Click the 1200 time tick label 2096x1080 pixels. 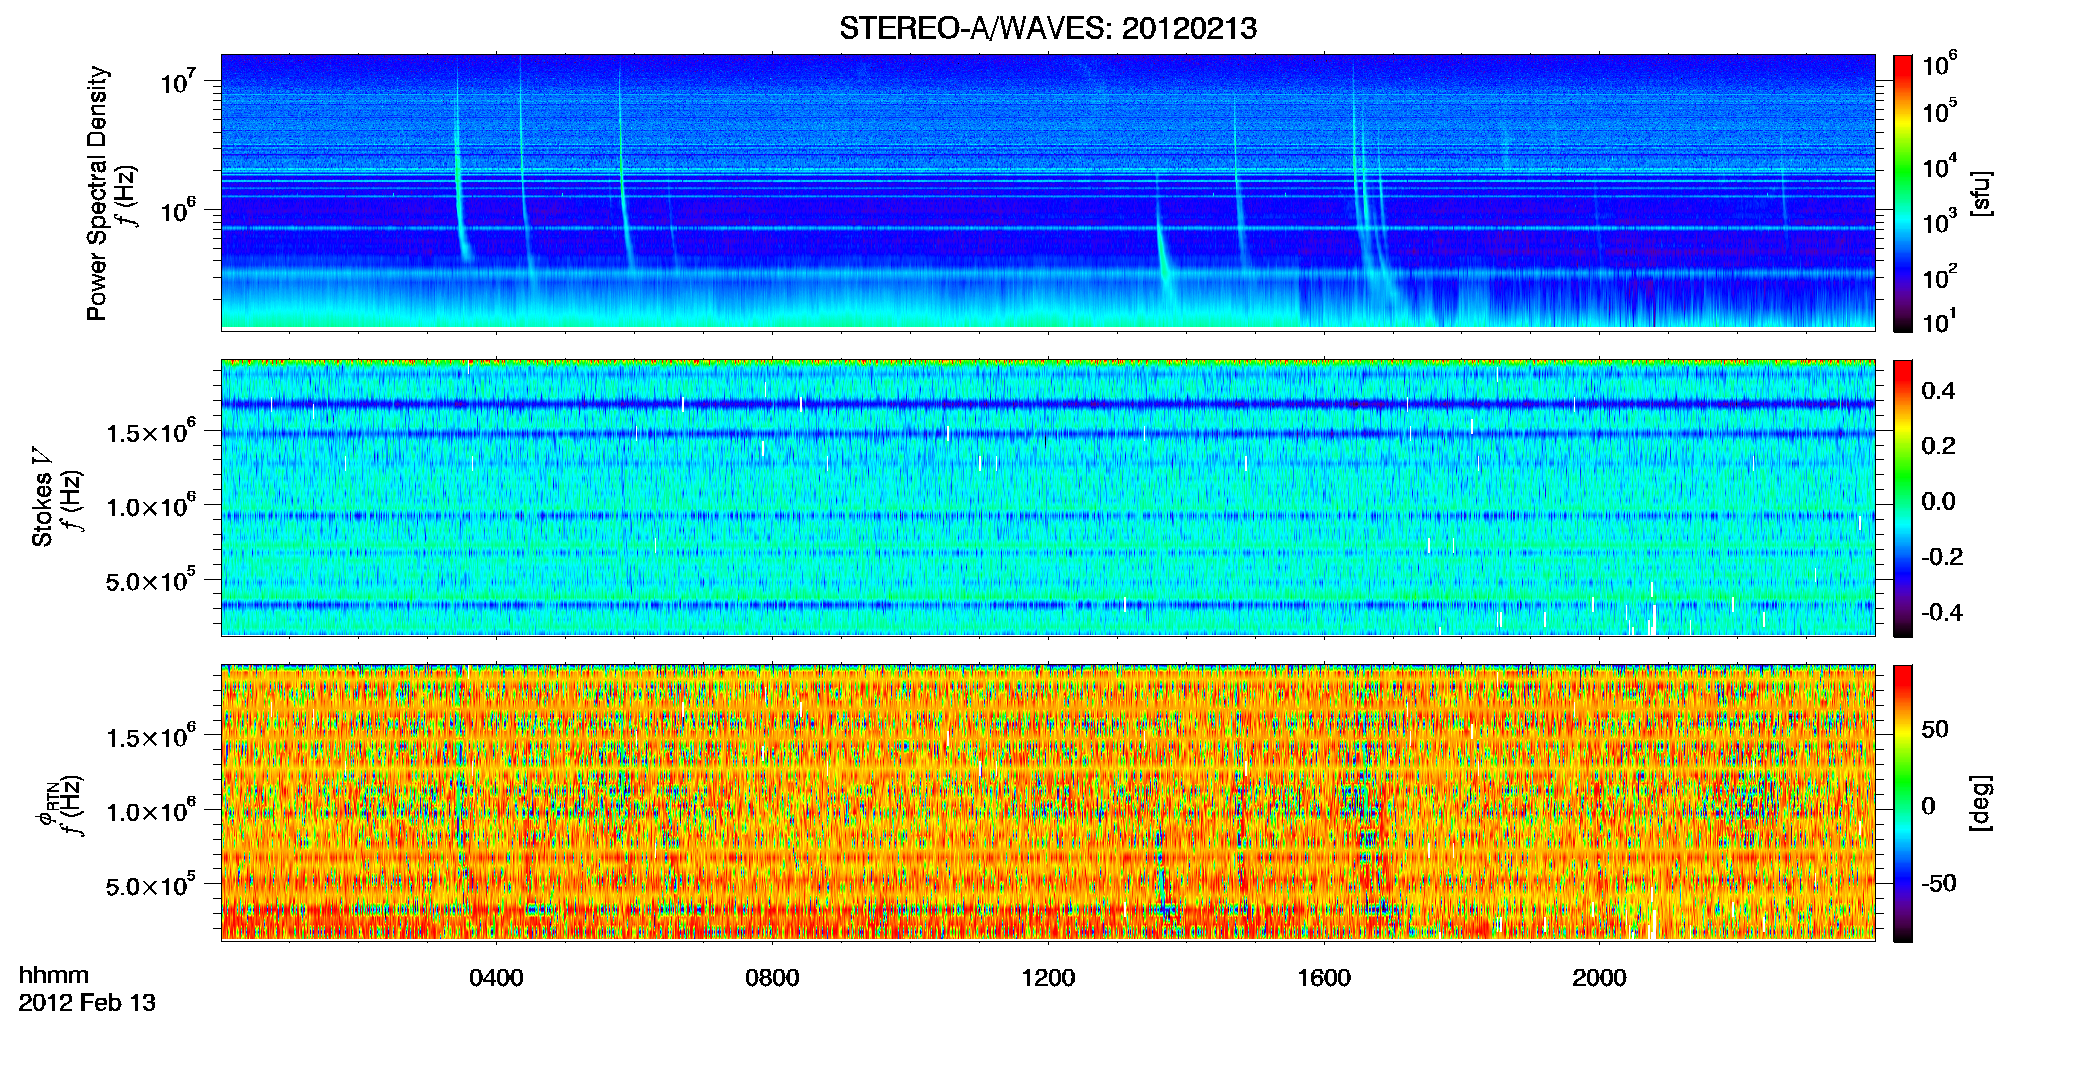(1048, 978)
